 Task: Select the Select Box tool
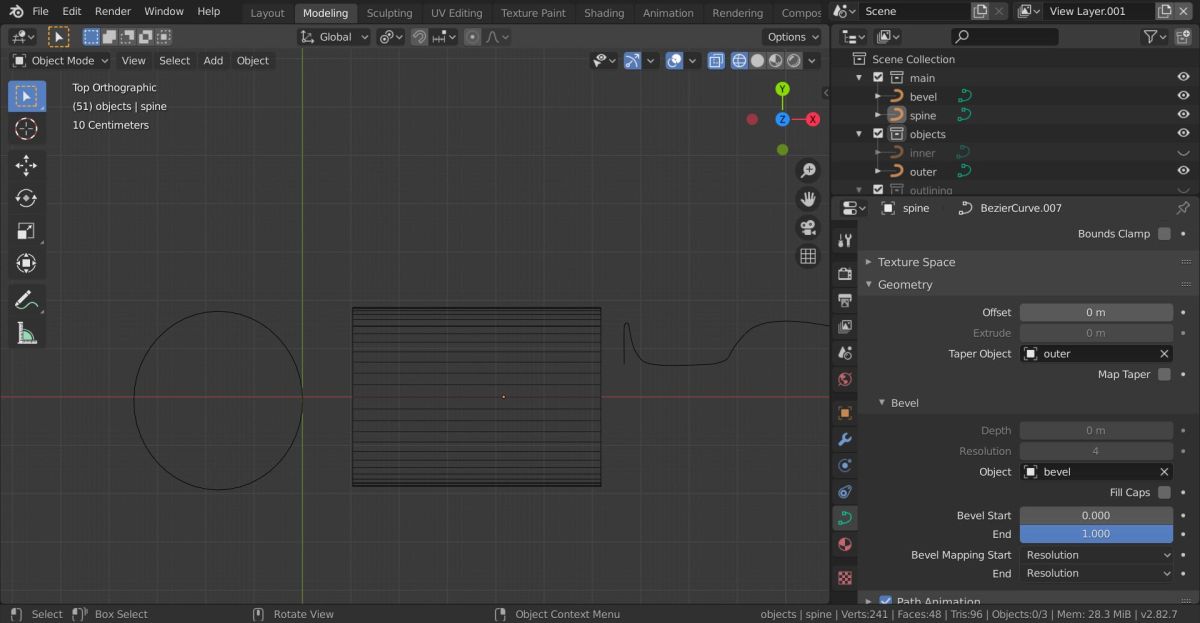click(26, 96)
